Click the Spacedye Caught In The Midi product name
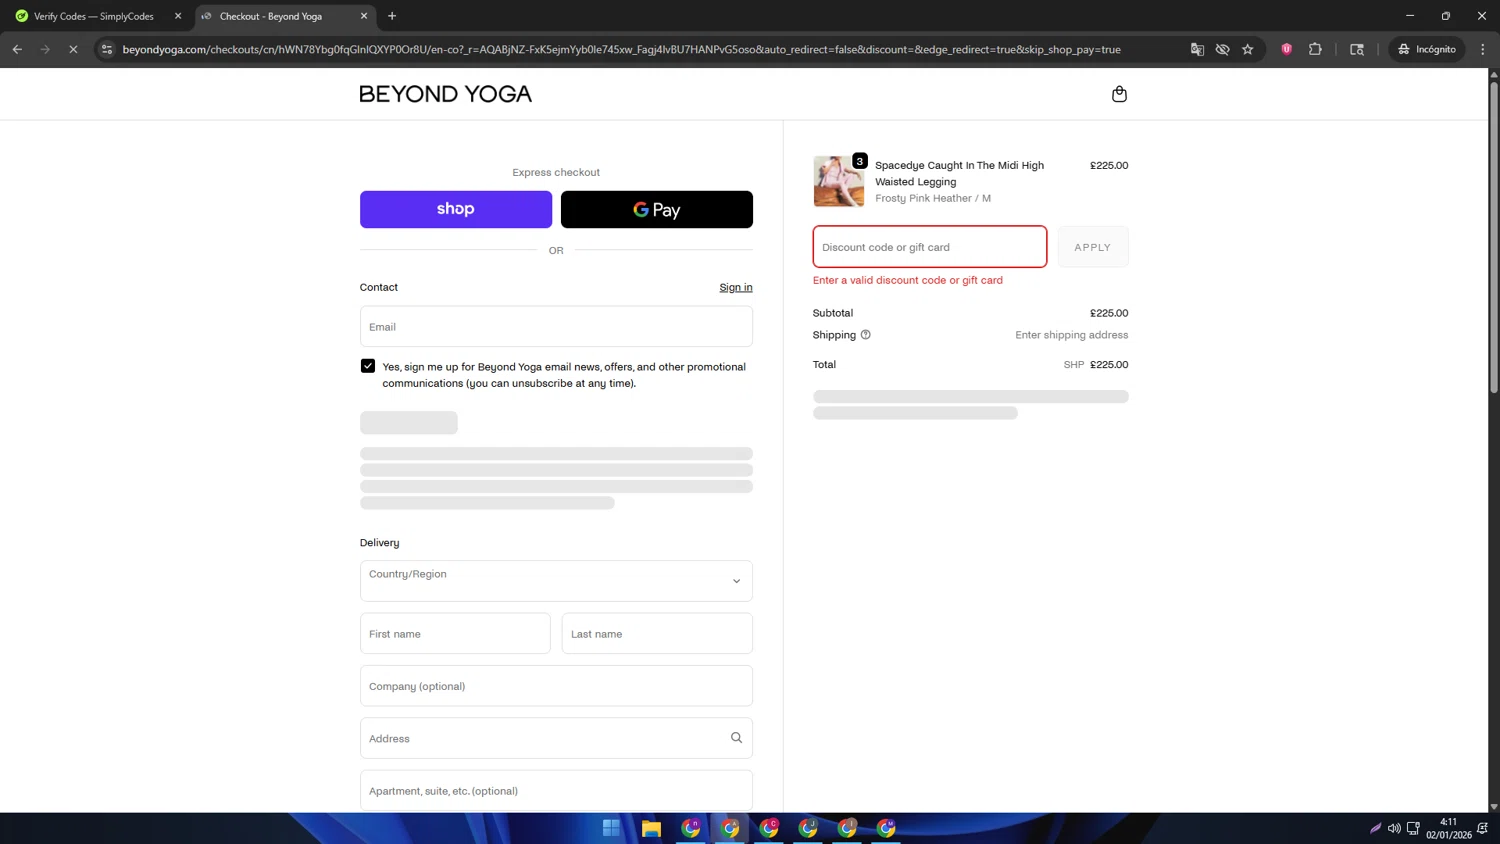 click(959, 173)
